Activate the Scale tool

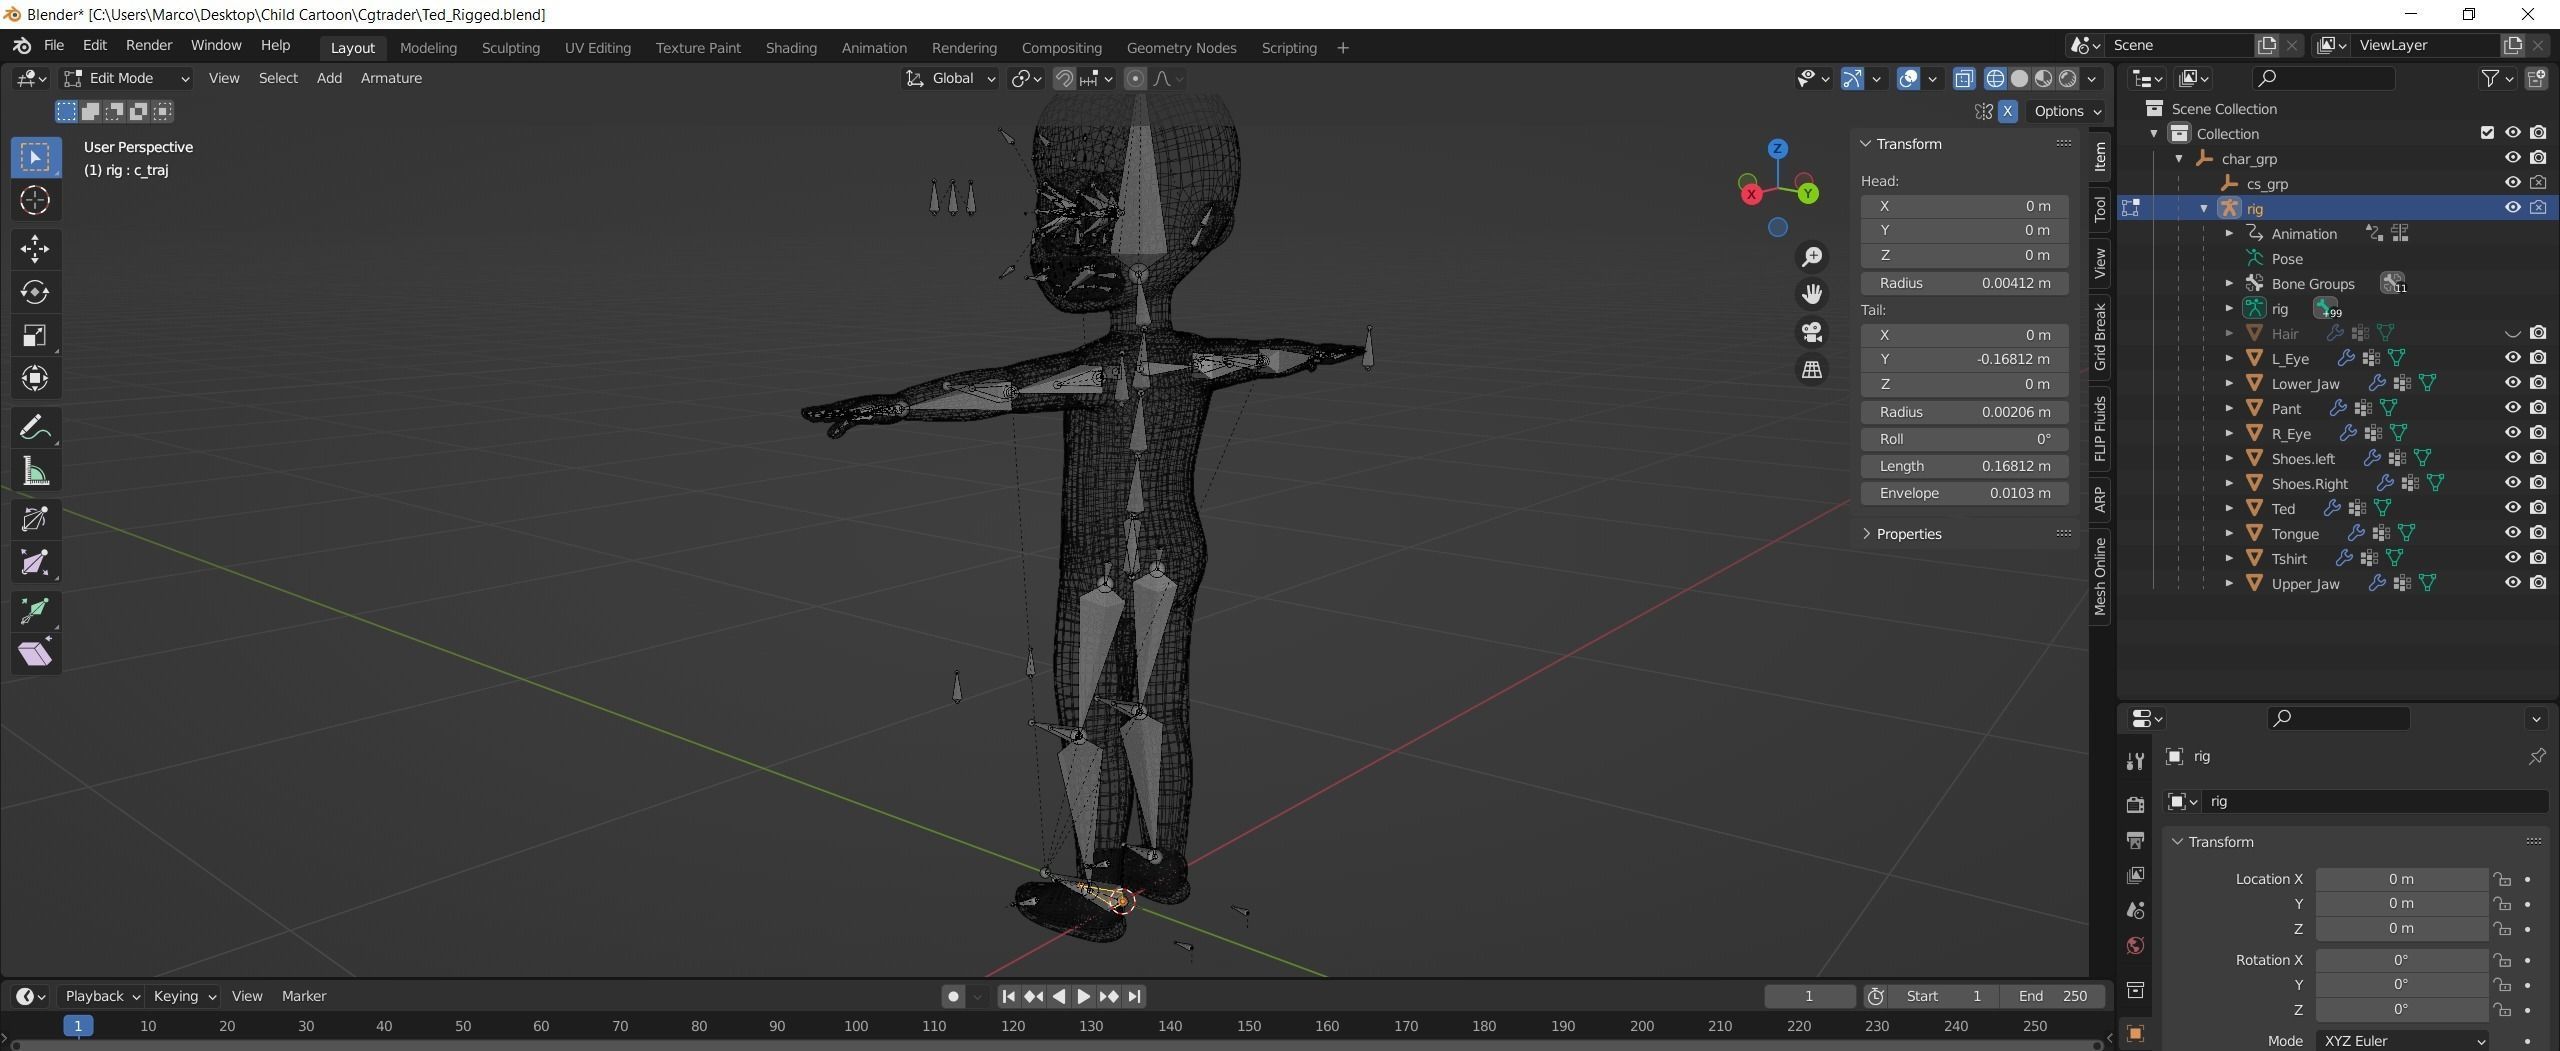(35, 336)
